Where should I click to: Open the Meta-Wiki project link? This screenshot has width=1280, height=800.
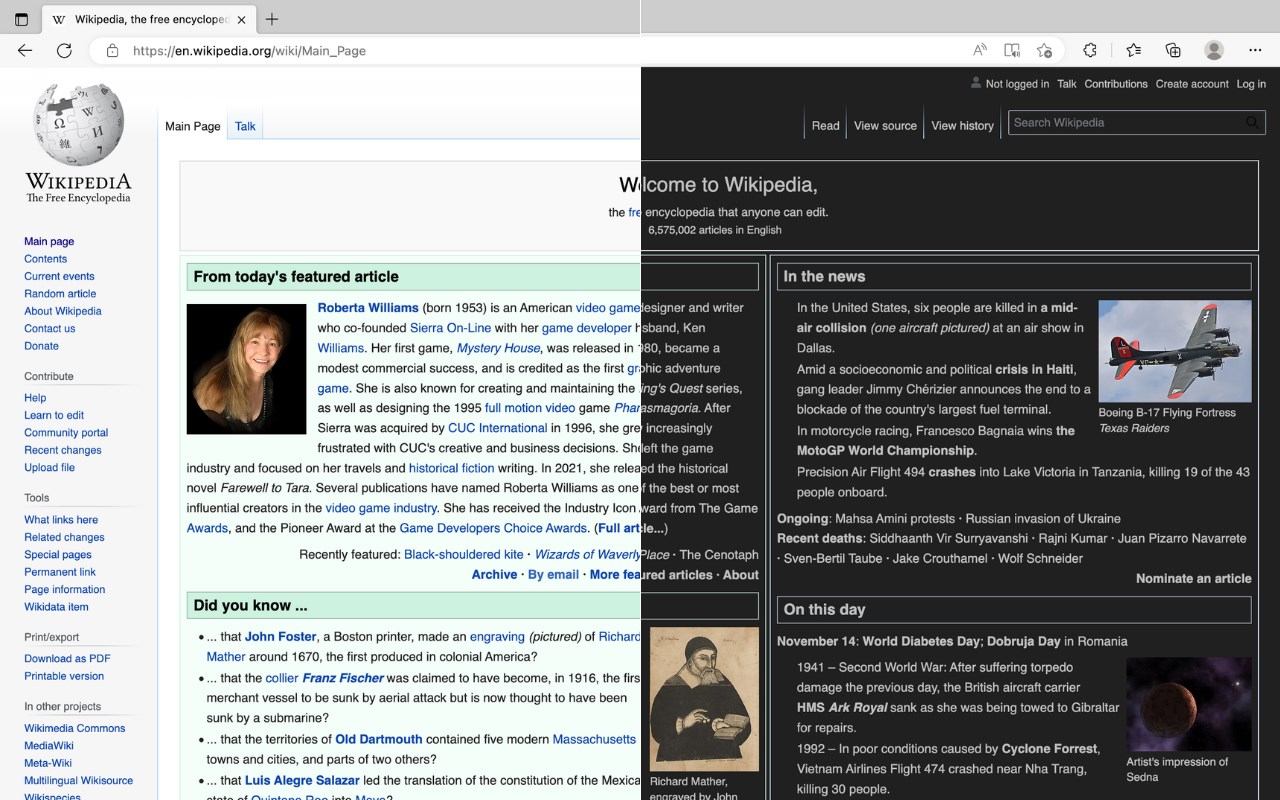pyautogui.click(x=49, y=763)
